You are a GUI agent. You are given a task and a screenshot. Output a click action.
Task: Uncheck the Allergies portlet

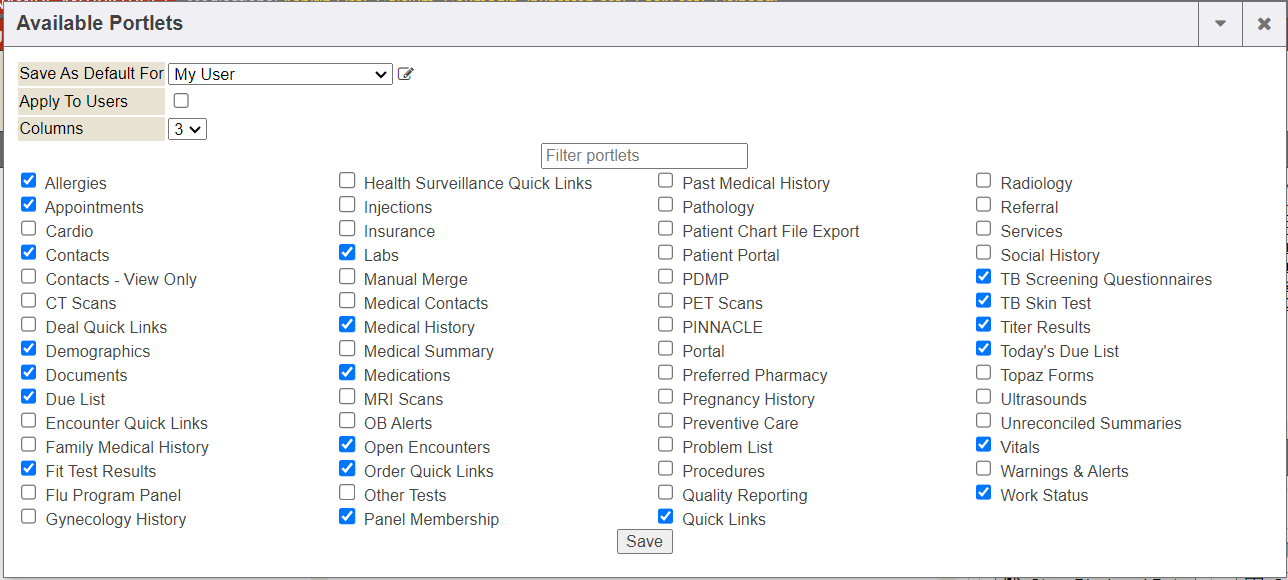click(x=28, y=181)
